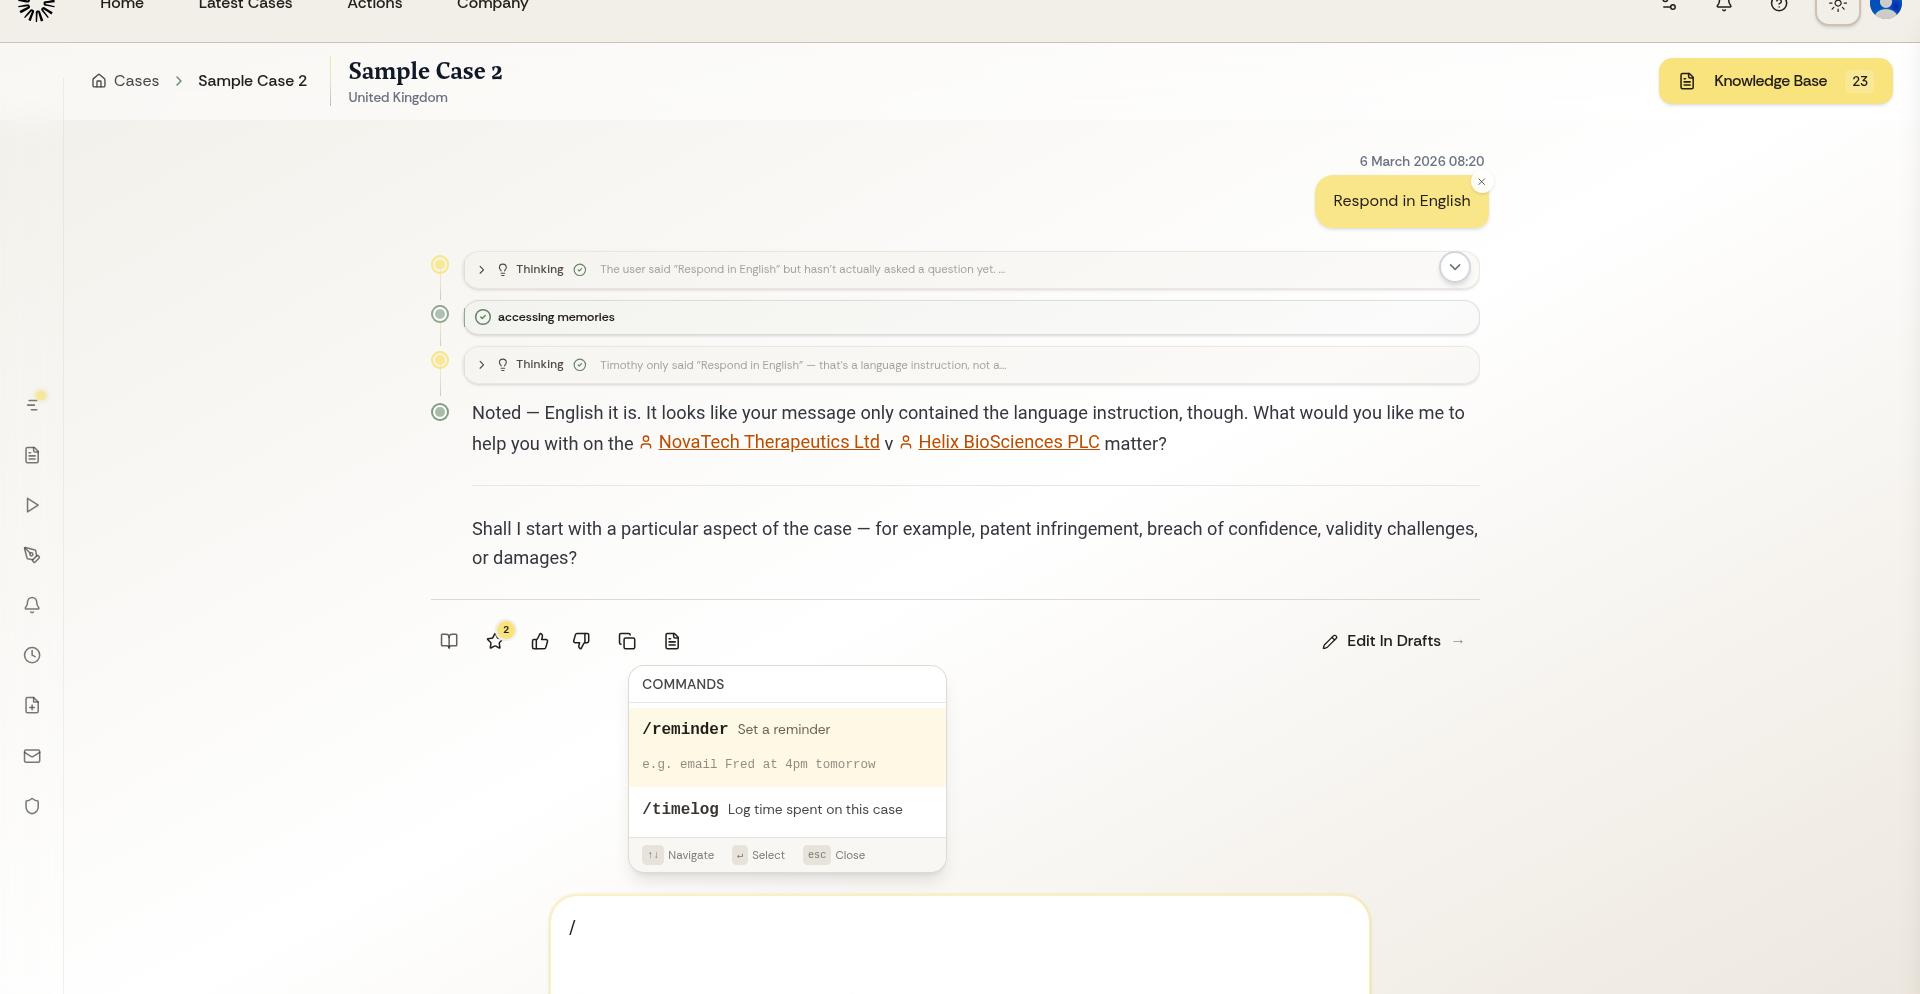Open NovaTech Therapeutics Ltd link

click(768, 442)
